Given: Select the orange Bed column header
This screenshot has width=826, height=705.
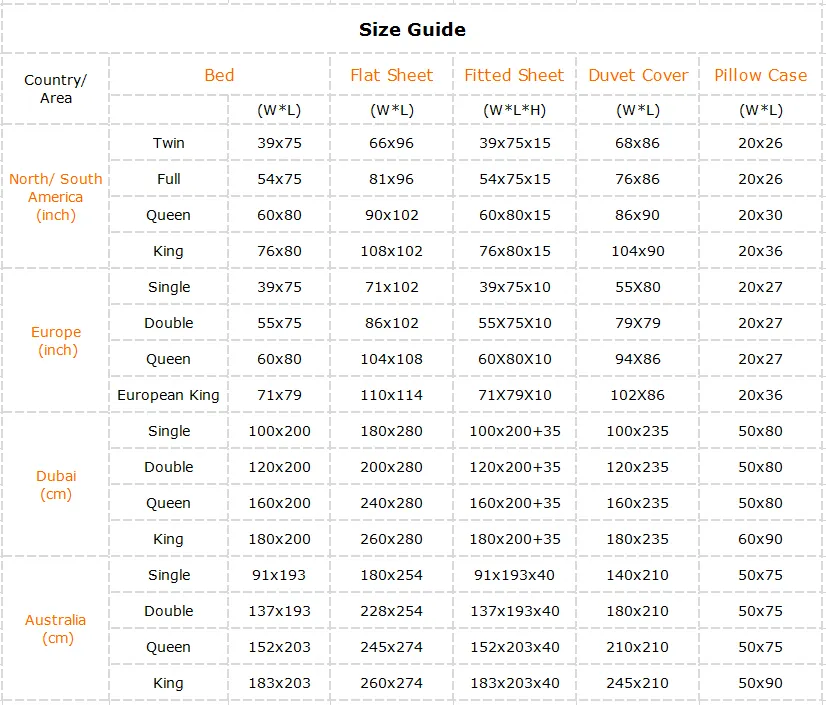Looking at the screenshot, I should click(219, 75).
